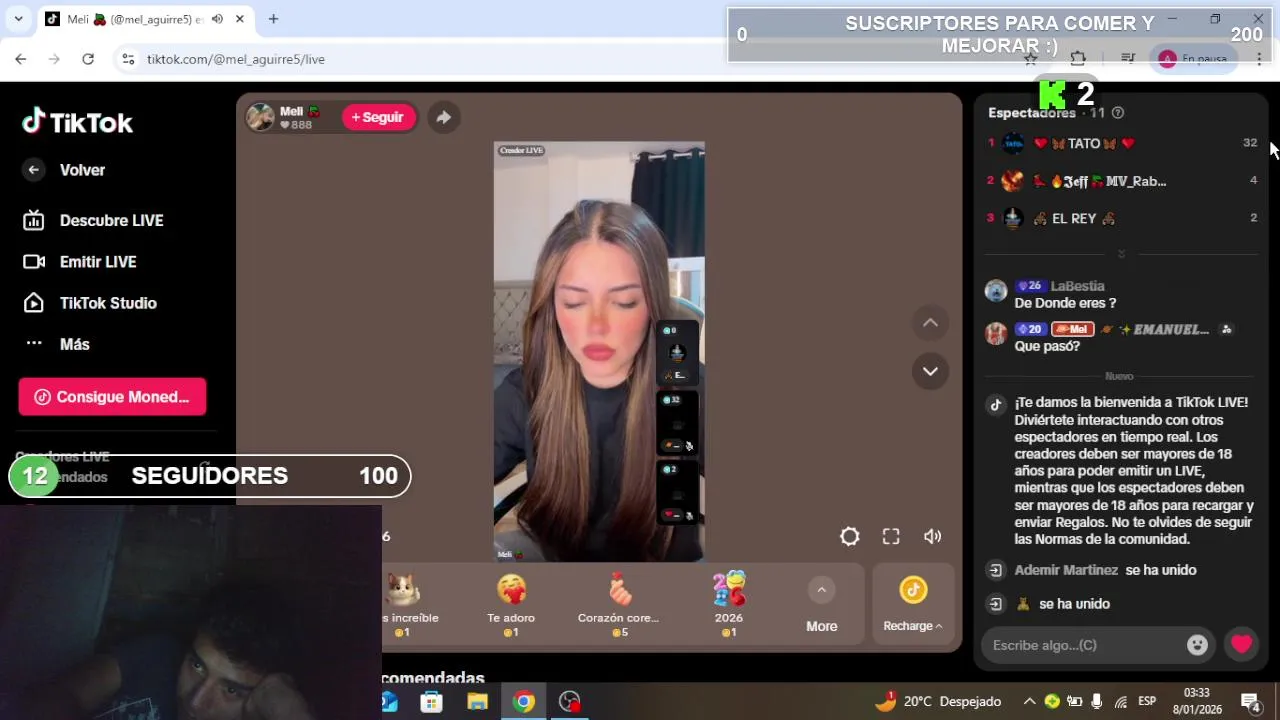Send the 'Corazón' finger heart gift

[x=619, y=605]
